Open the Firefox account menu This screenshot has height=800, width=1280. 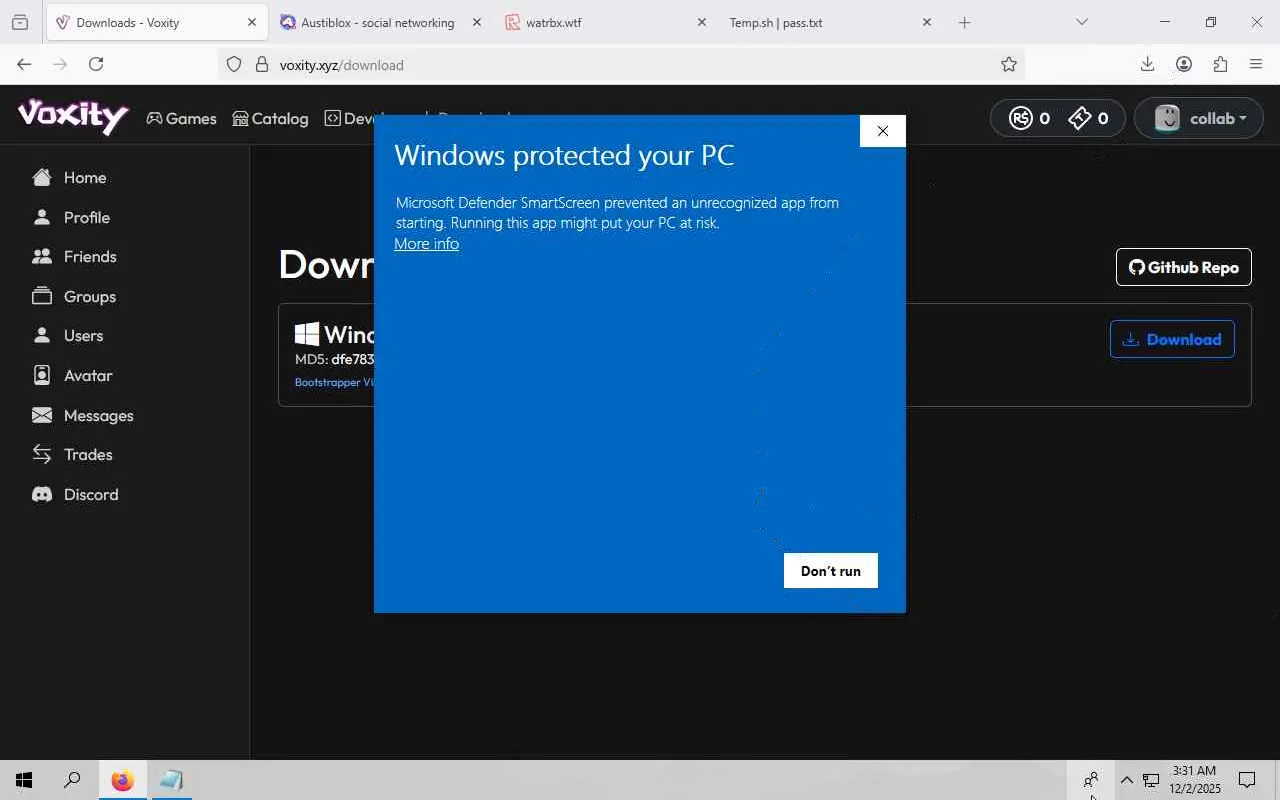coord(1184,64)
